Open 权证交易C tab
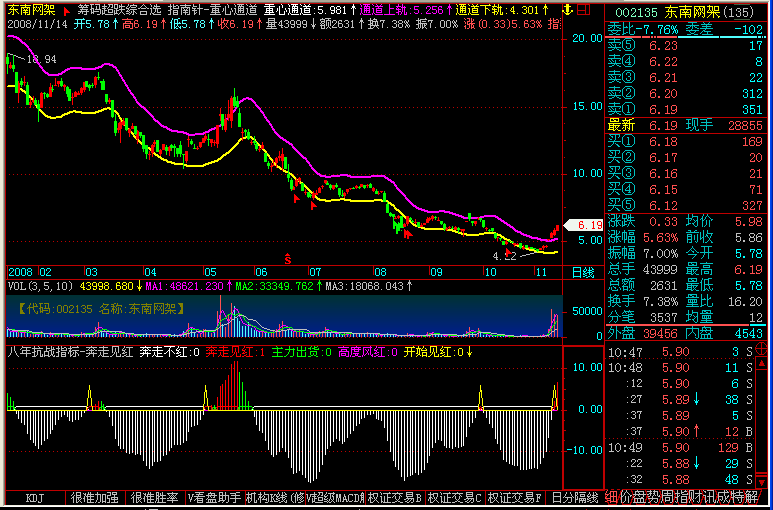This screenshot has width=773, height=510. (x=455, y=497)
